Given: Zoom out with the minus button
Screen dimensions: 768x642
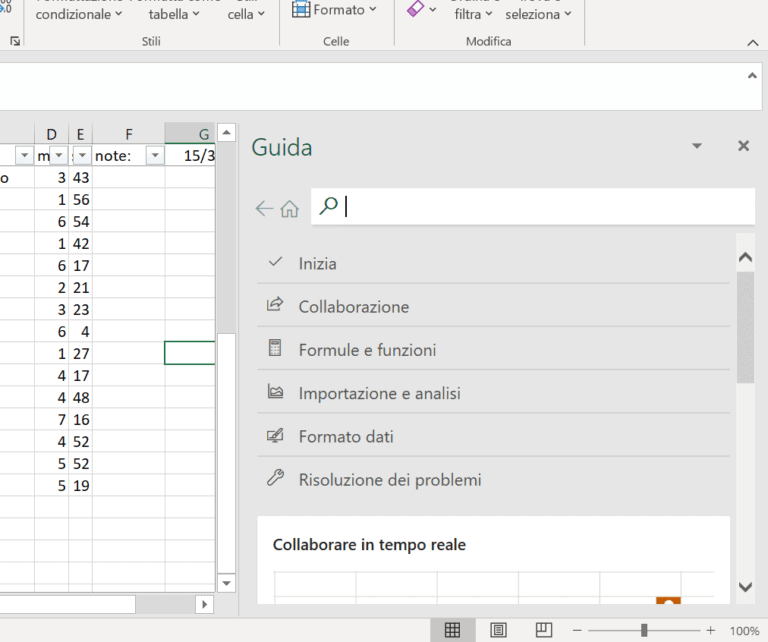Looking at the screenshot, I should (x=577, y=631).
